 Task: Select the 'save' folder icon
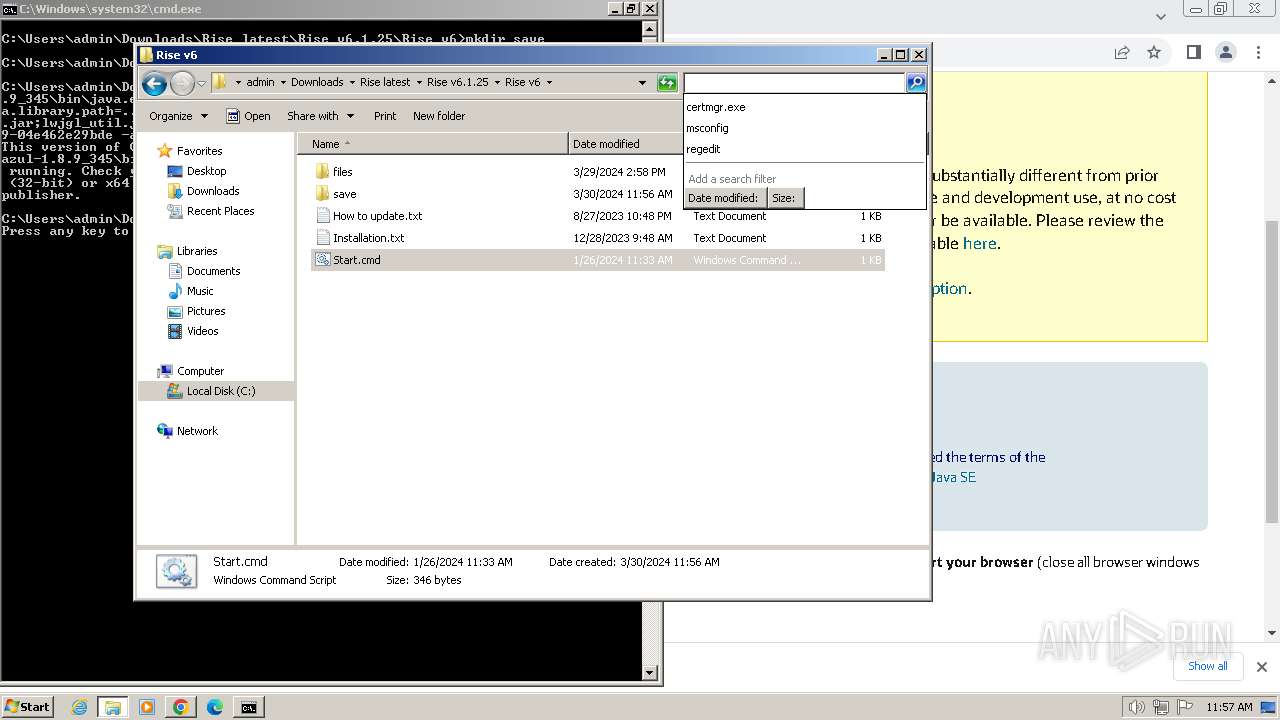click(x=322, y=194)
